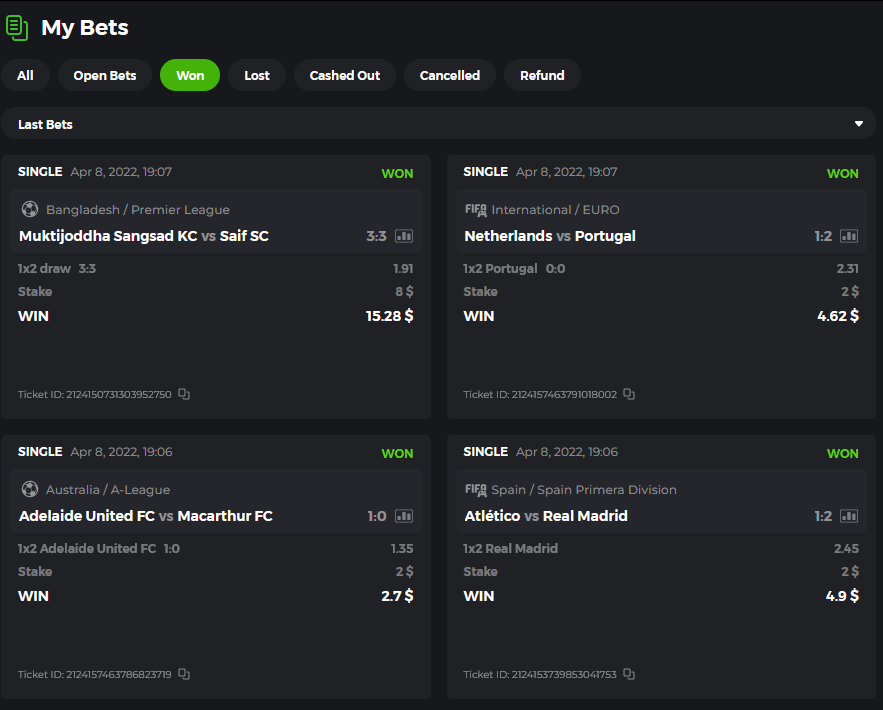The width and height of the screenshot is (883, 710).
Task: Select the Won filter tab
Action: point(190,75)
